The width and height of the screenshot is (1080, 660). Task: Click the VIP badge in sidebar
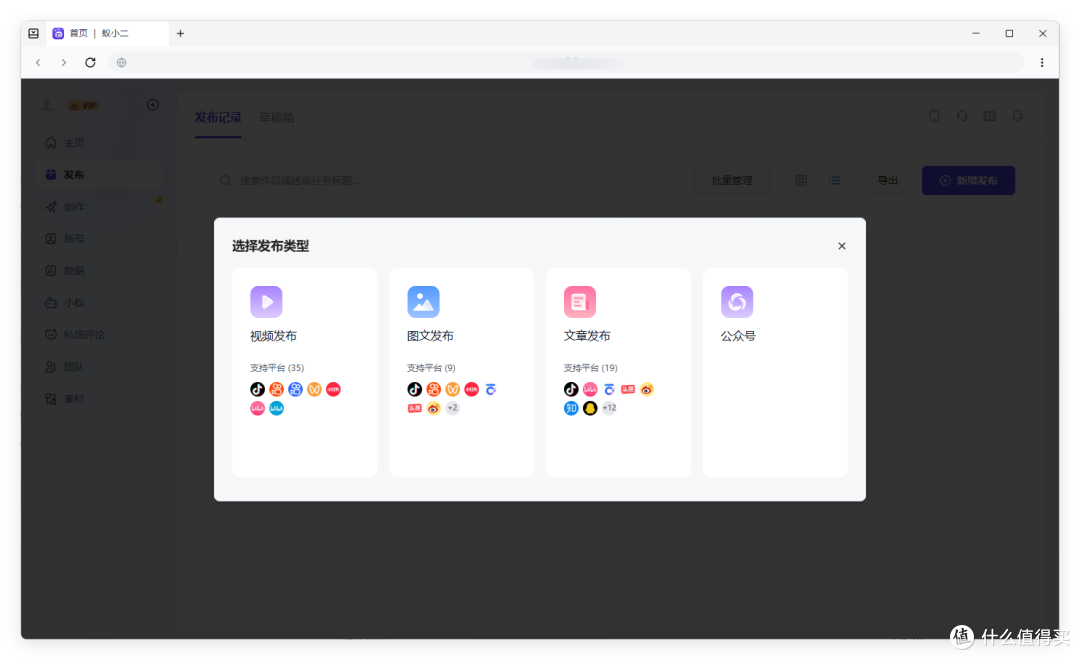tap(83, 105)
